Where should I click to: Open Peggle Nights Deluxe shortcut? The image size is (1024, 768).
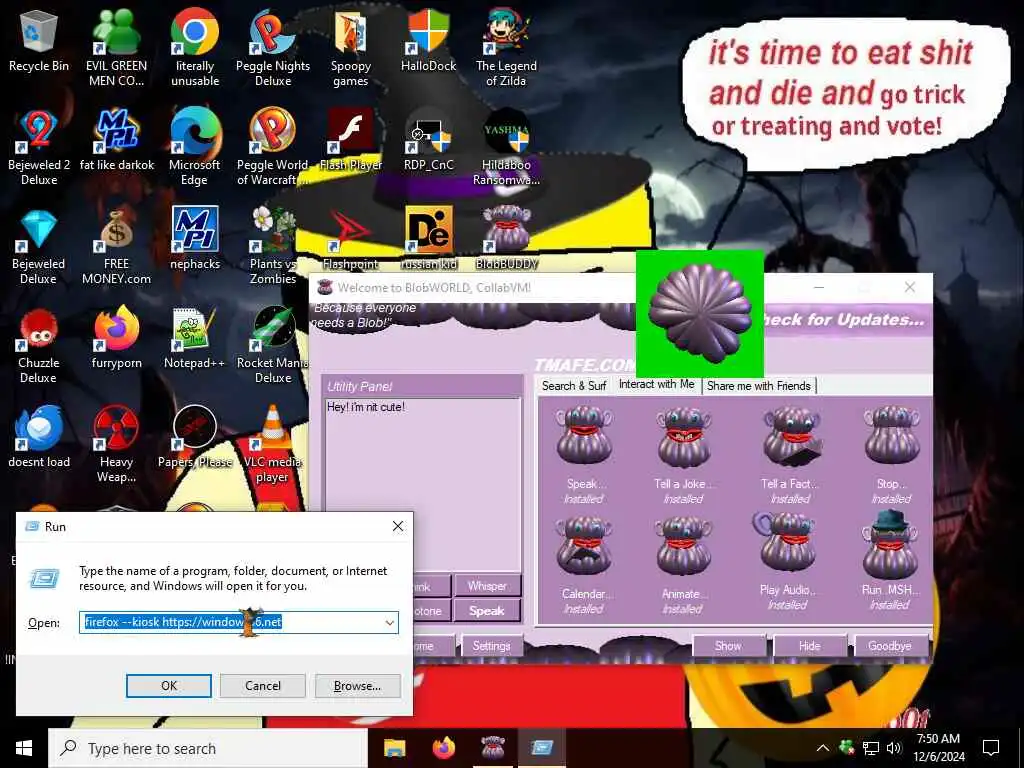click(x=273, y=48)
